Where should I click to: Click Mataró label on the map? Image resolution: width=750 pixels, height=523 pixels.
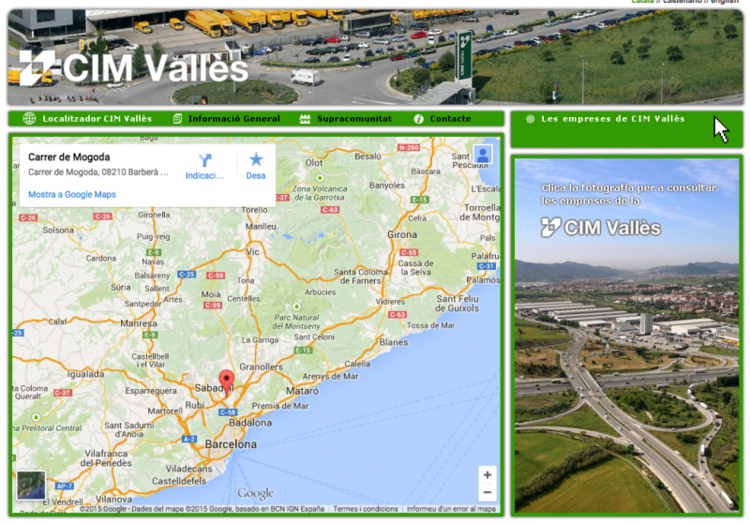tap(302, 391)
